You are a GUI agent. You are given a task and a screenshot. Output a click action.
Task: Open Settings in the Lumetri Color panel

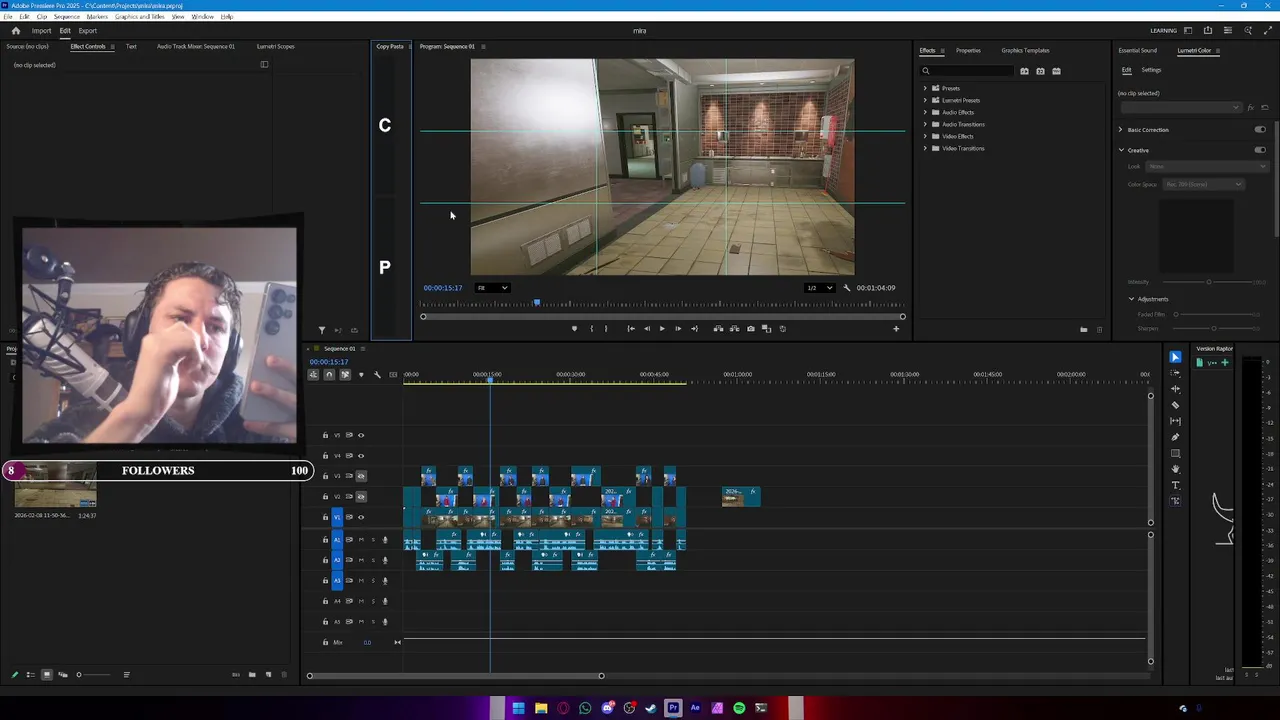(x=1151, y=70)
